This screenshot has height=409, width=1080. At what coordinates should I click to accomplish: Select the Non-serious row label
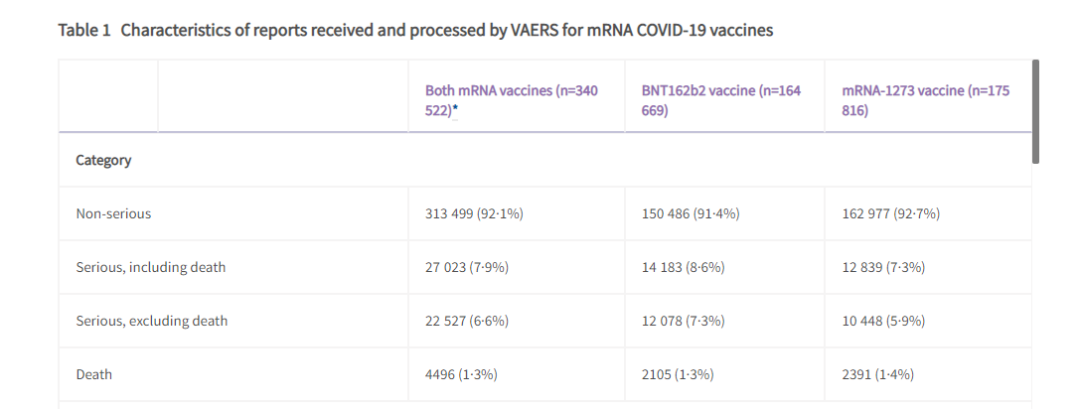(x=113, y=213)
